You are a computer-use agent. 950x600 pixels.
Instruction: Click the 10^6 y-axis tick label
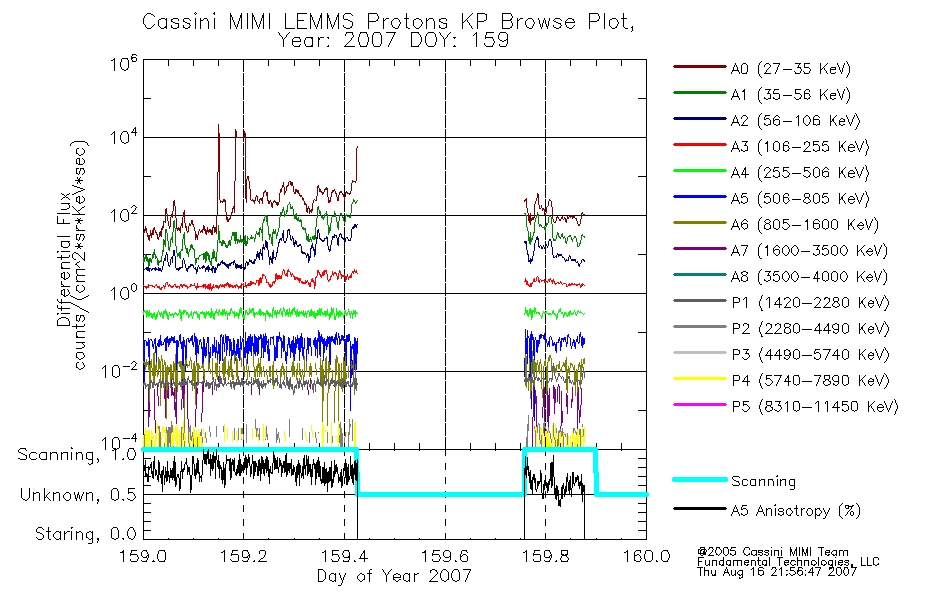[x=124, y=63]
